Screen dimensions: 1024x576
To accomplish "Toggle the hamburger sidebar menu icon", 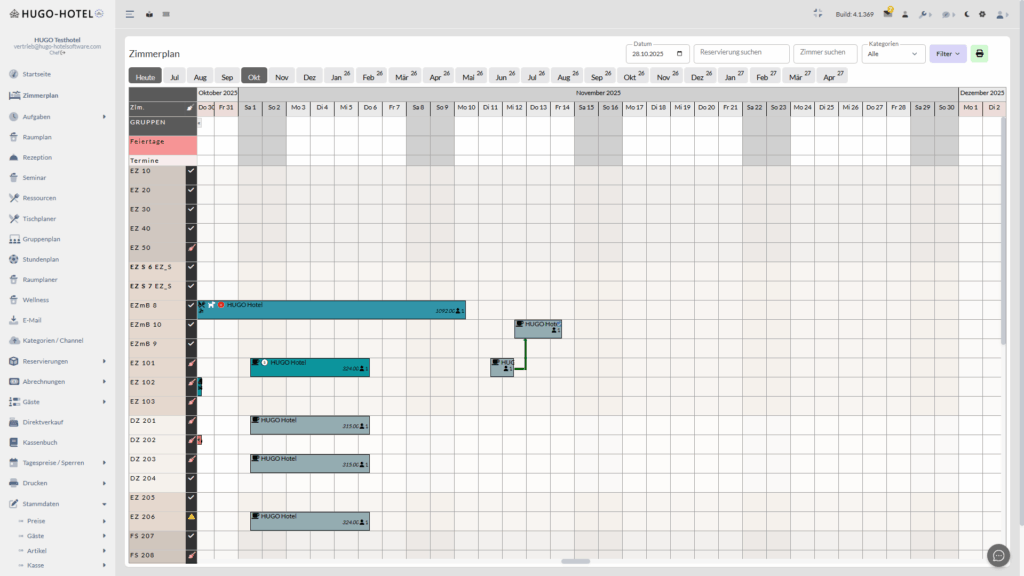I will pos(130,15).
